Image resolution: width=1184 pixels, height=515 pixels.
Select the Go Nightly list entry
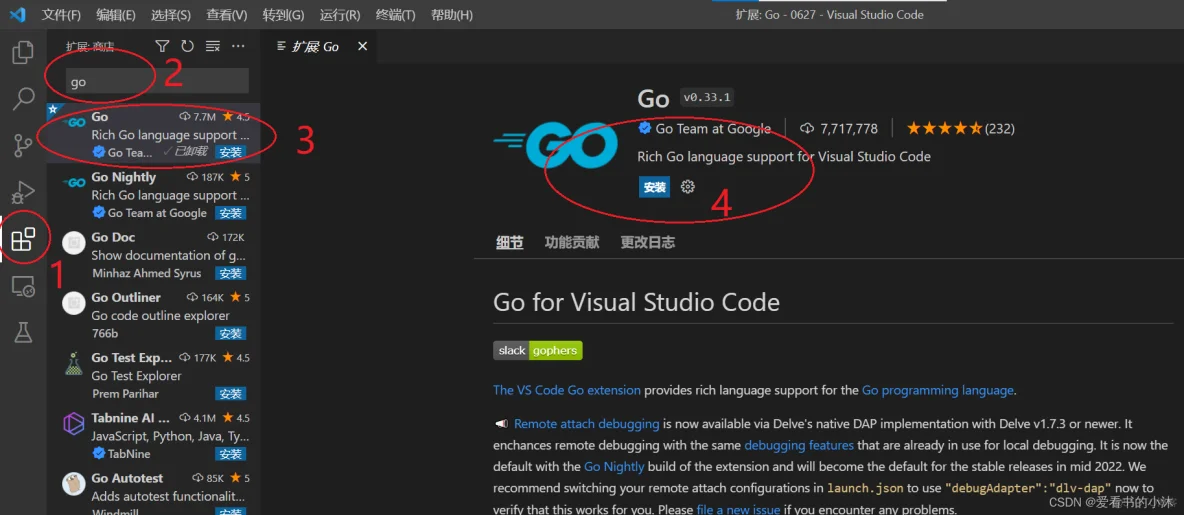coord(154,194)
